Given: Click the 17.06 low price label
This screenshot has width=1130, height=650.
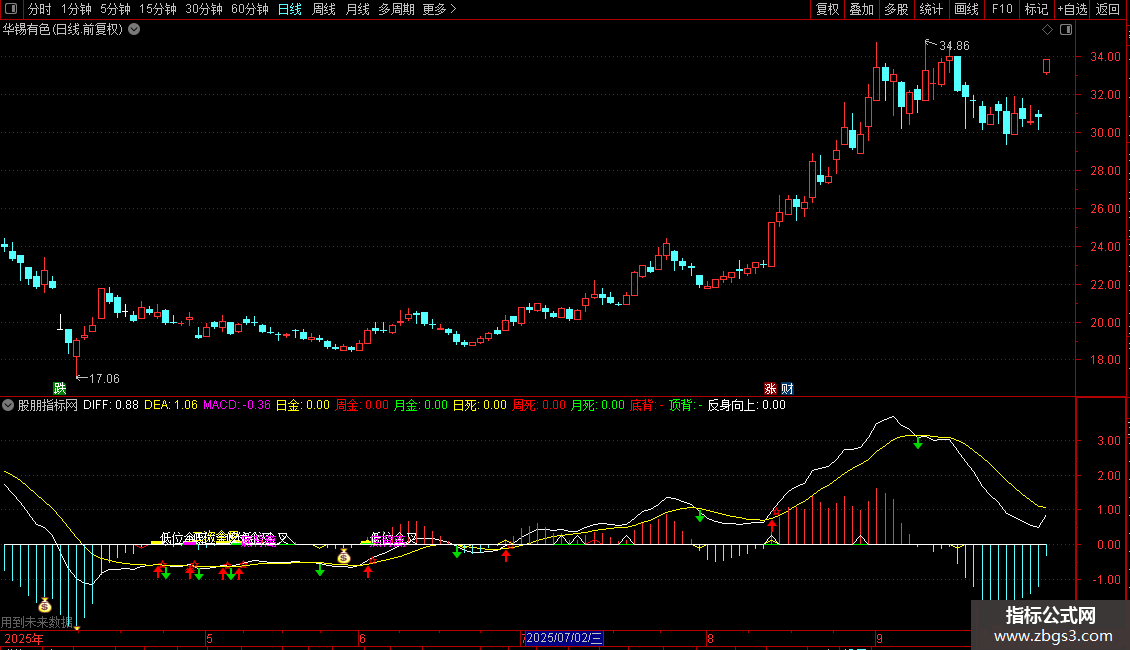Looking at the screenshot, I should tap(104, 378).
